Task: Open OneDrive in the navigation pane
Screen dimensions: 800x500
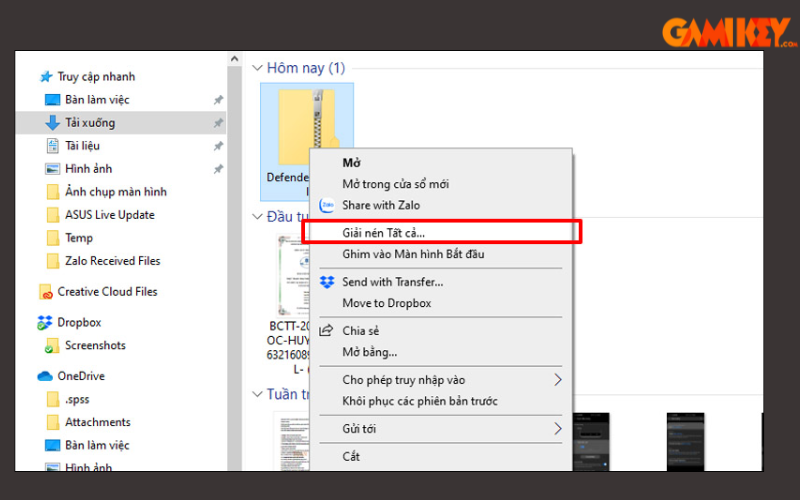Action: point(81,376)
